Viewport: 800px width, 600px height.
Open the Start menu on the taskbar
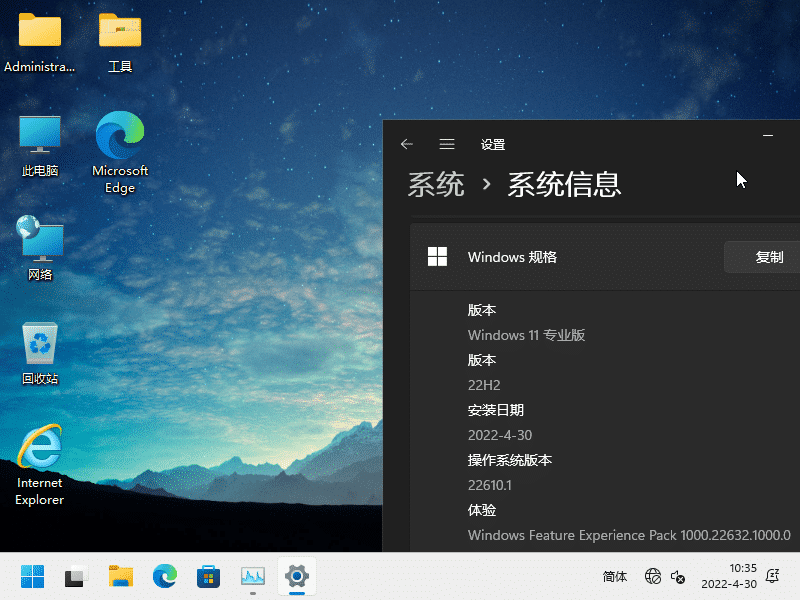(32, 576)
